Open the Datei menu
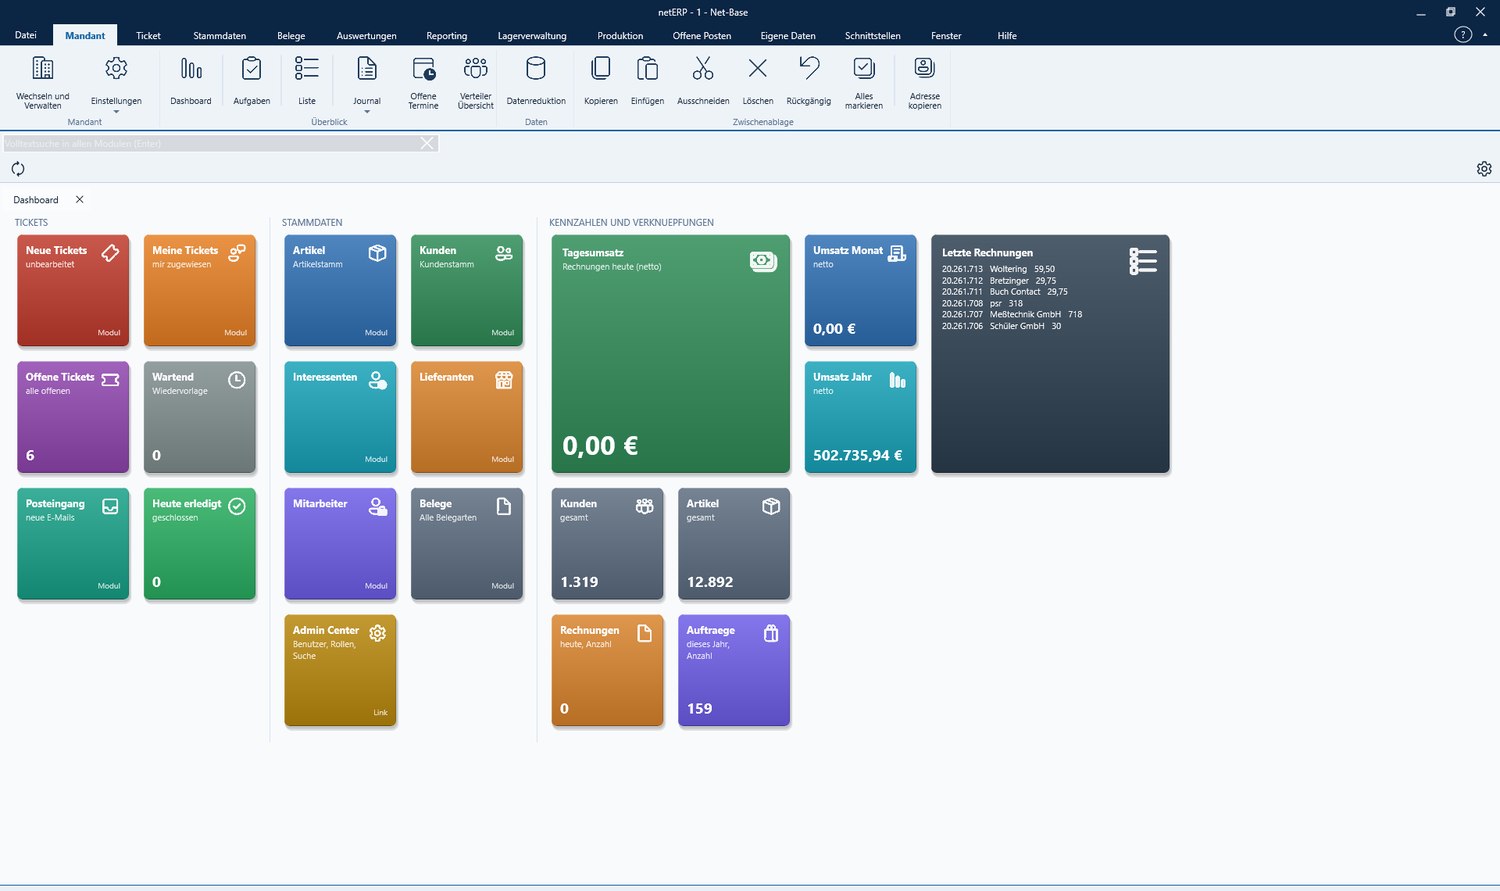The width and height of the screenshot is (1500, 891). (26, 36)
